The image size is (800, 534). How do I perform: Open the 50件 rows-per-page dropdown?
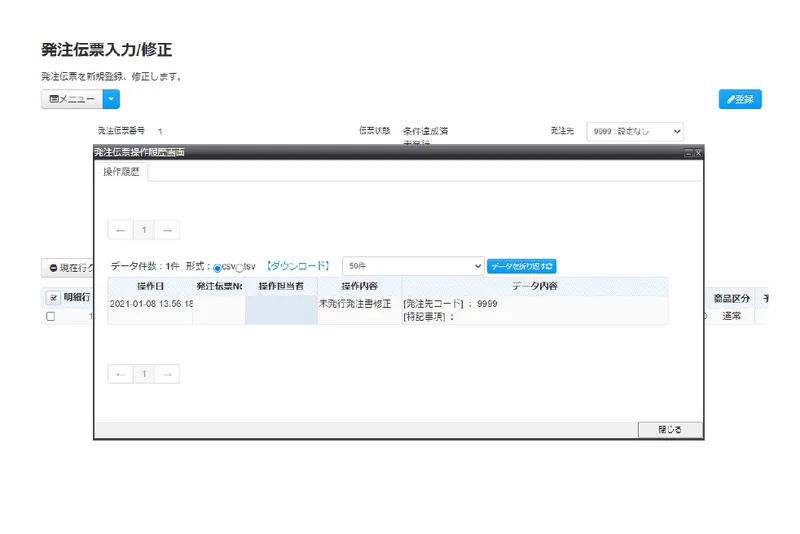413,266
